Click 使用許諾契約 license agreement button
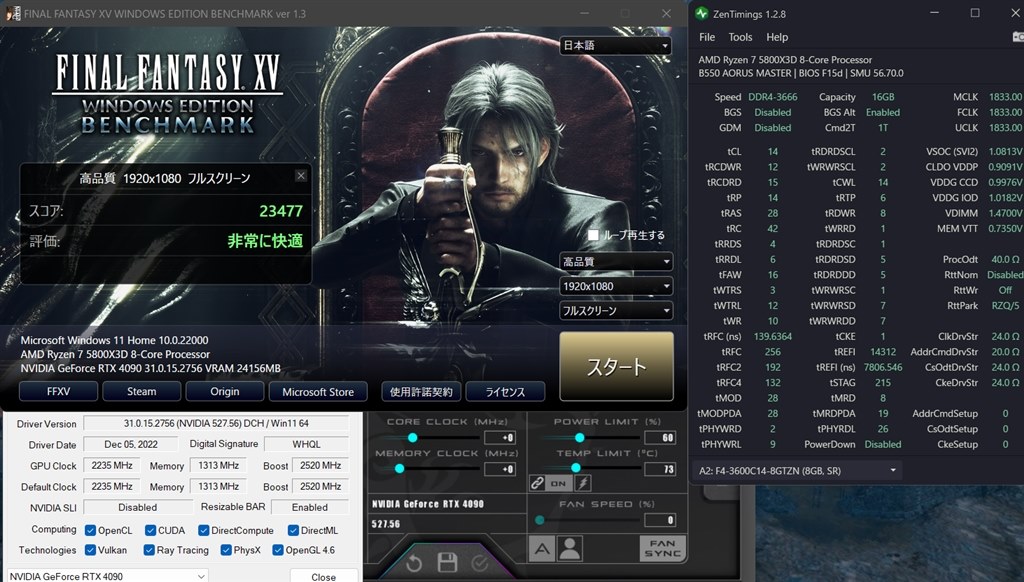Viewport: 1024px width, 582px height. [x=421, y=391]
